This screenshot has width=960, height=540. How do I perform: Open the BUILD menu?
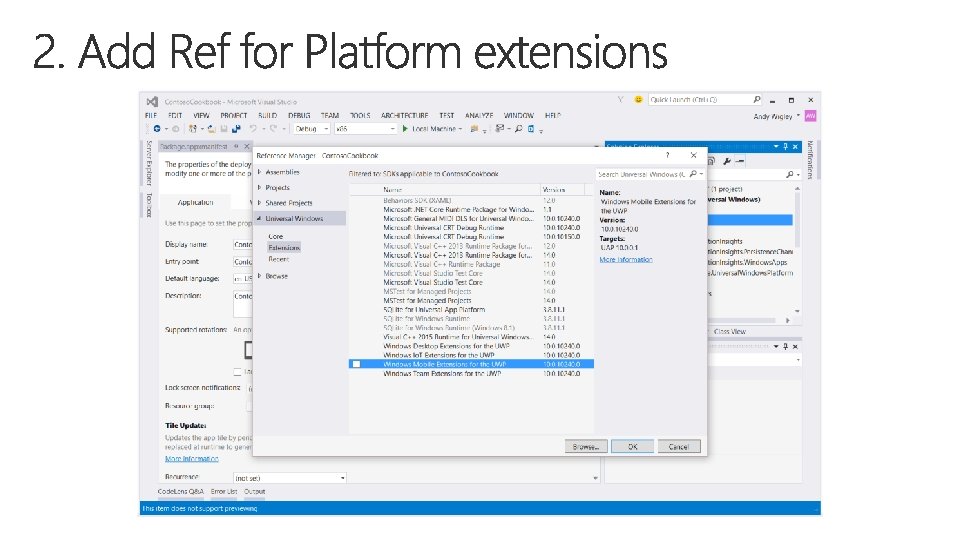[268, 115]
